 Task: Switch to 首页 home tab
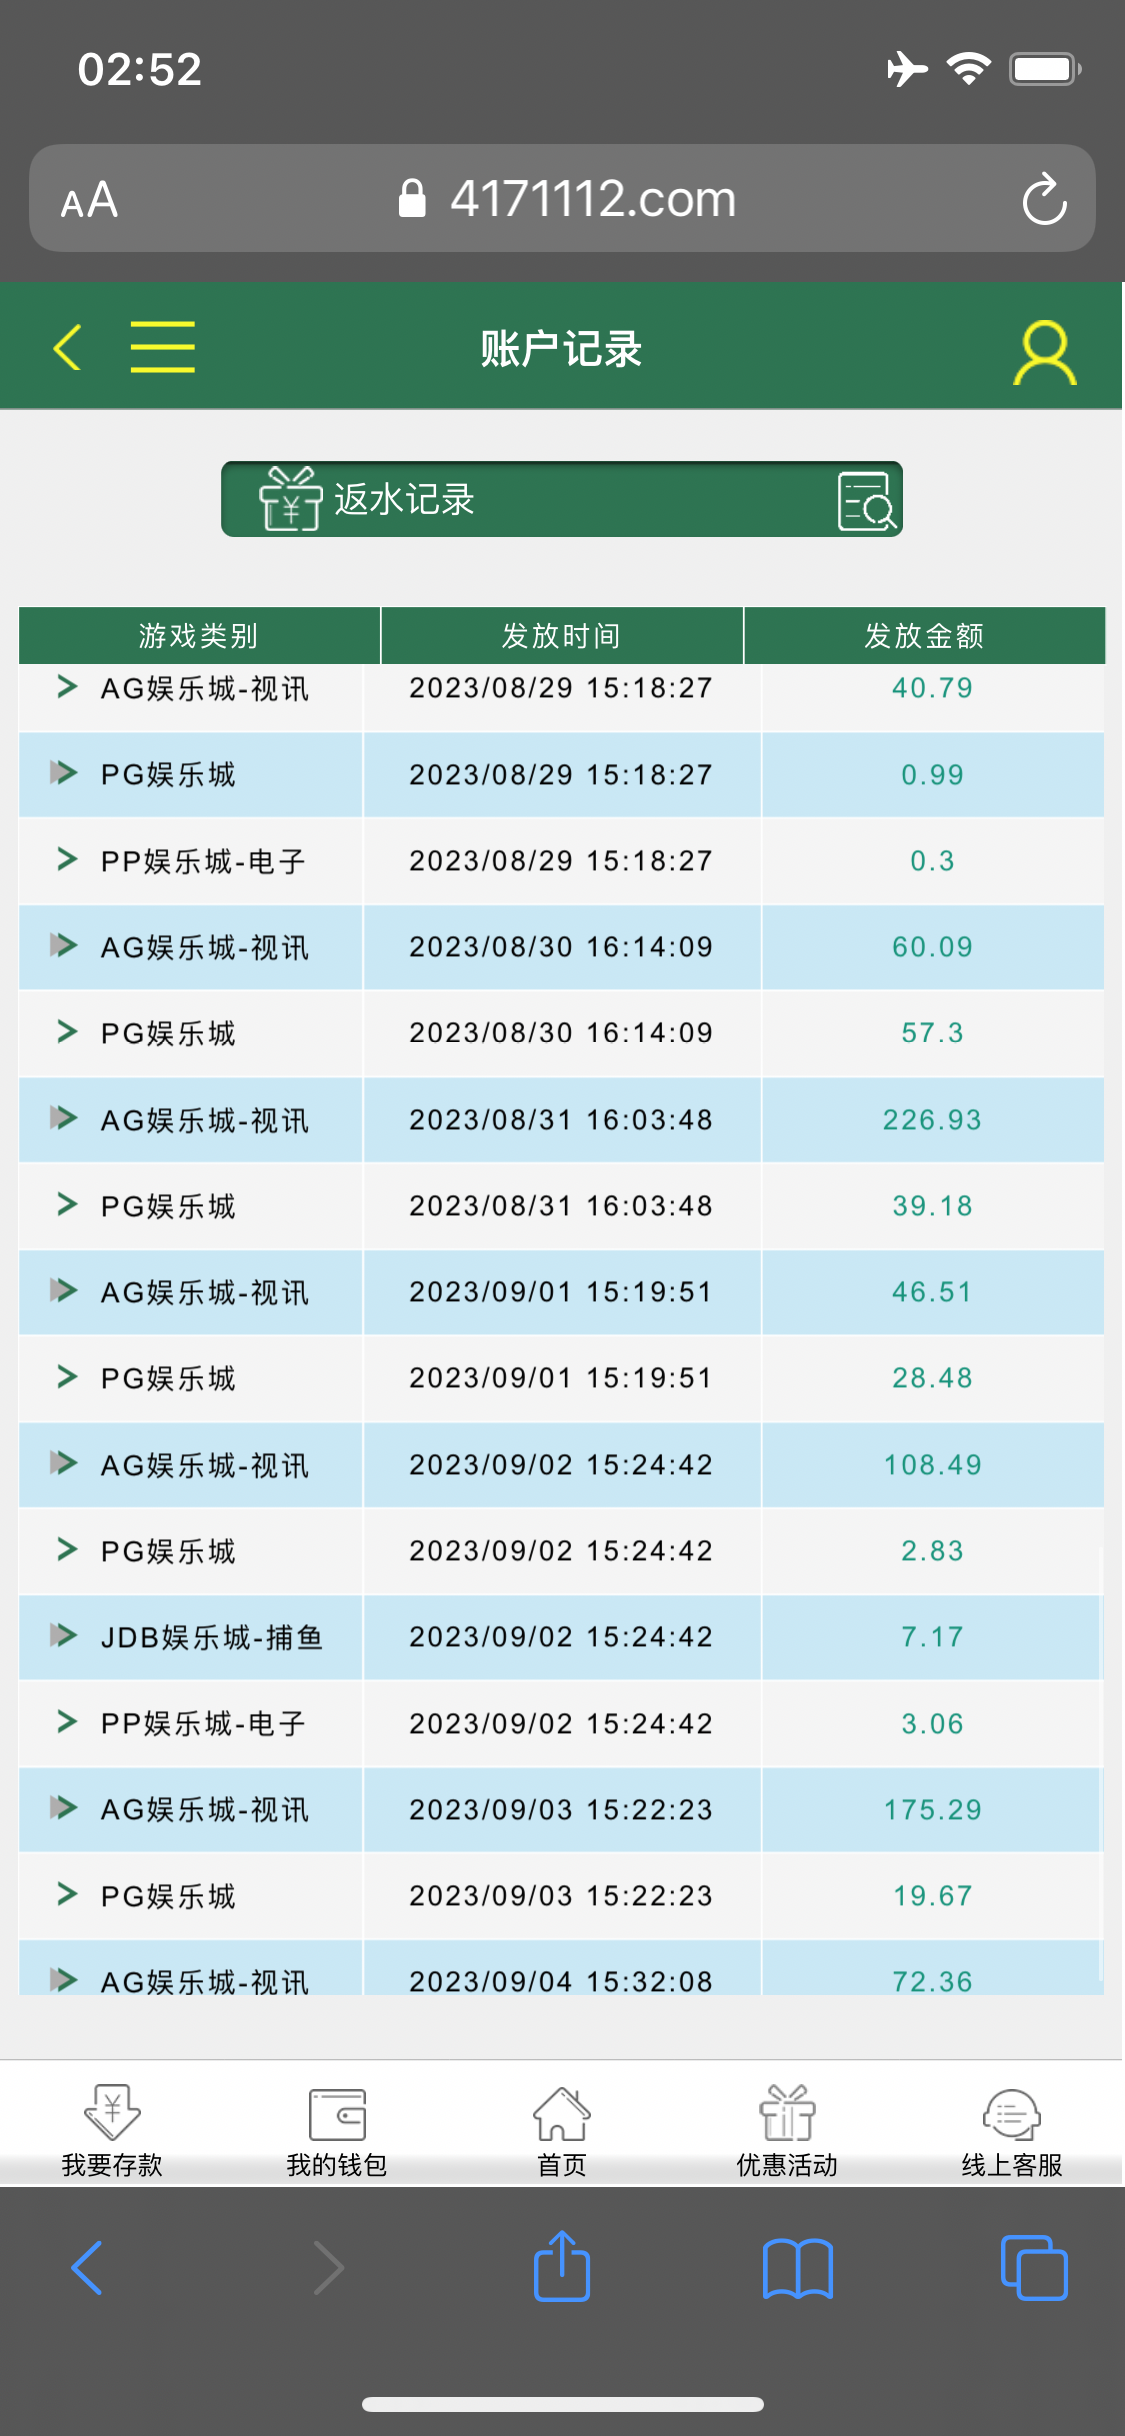[562, 2130]
